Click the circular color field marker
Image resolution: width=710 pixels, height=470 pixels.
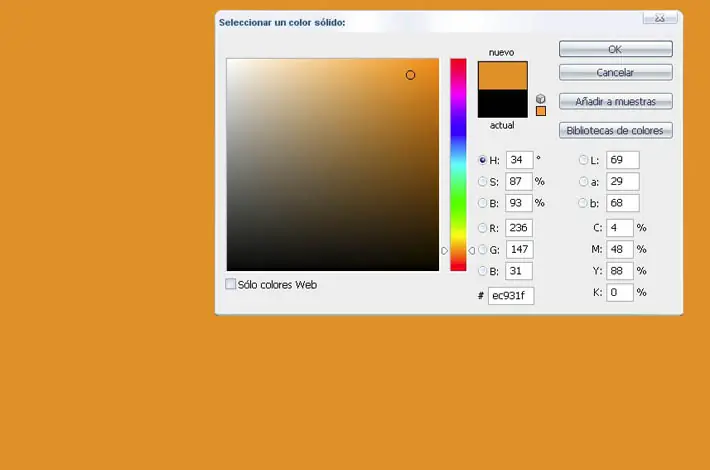coord(410,75)
